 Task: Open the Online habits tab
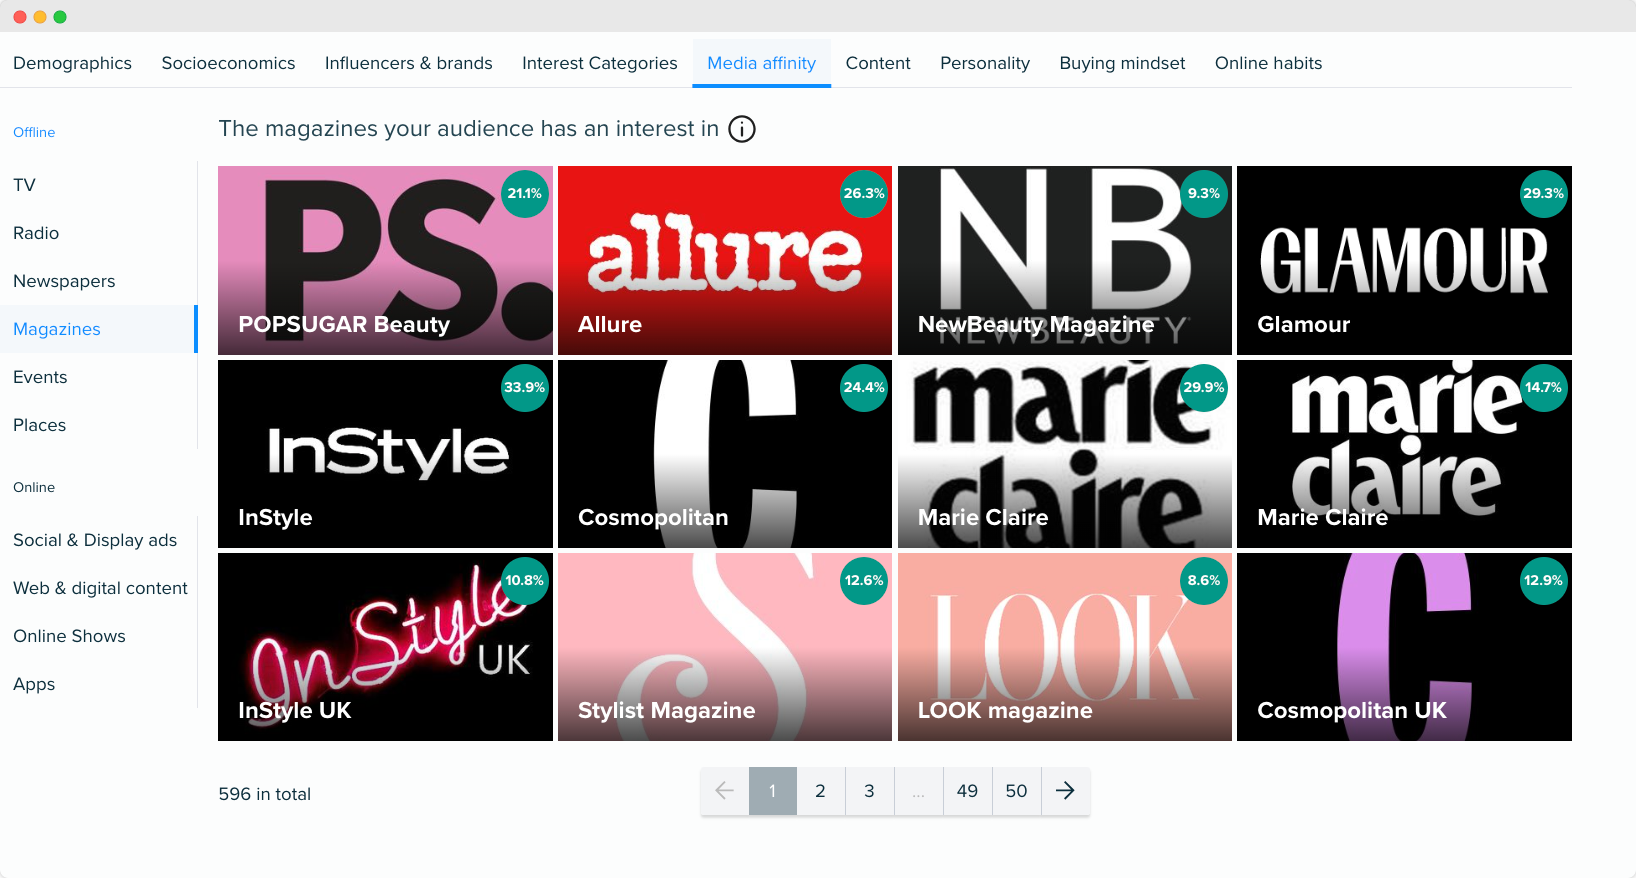(x=1268, y=63)
